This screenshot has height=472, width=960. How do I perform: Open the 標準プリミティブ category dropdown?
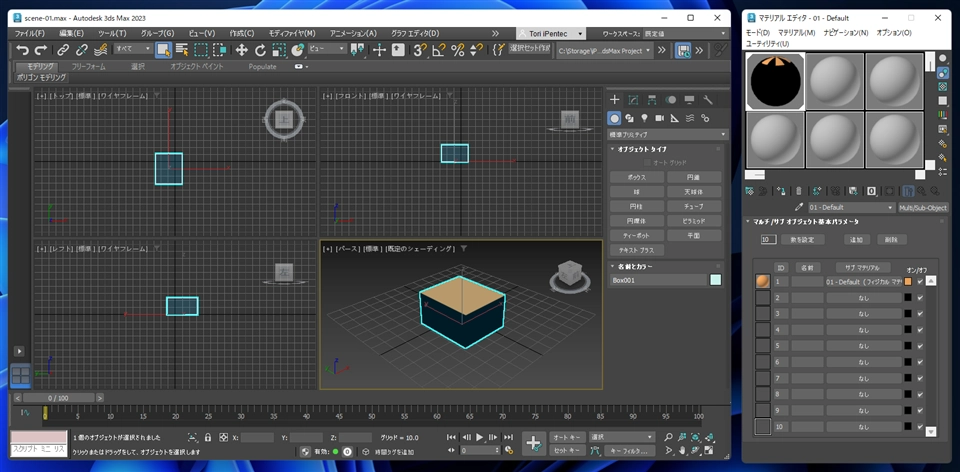click(667, 135)
